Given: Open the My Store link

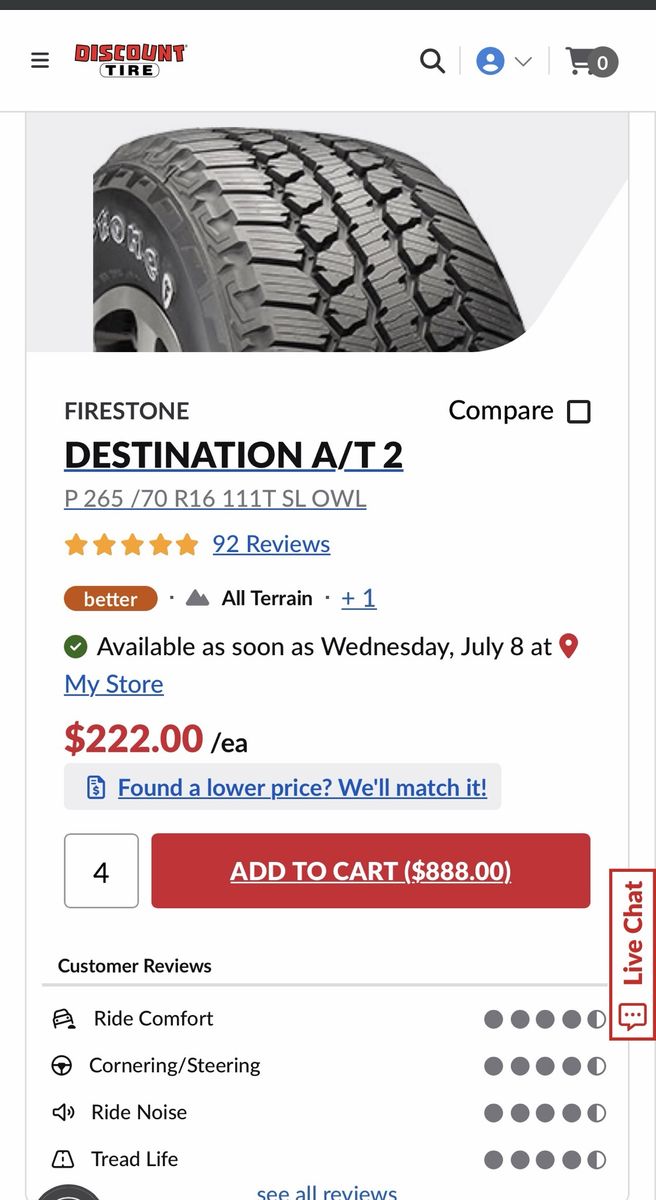Looking at the screenshot, I should (114, 684).
